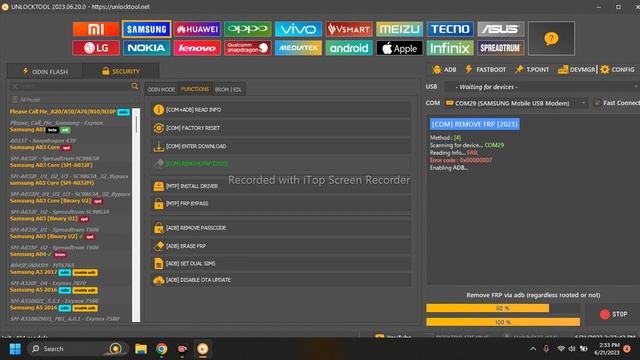The width and height of the screenshot is (640, 360).
Task: Choose the ASUS brand logo
Action: 501,29
